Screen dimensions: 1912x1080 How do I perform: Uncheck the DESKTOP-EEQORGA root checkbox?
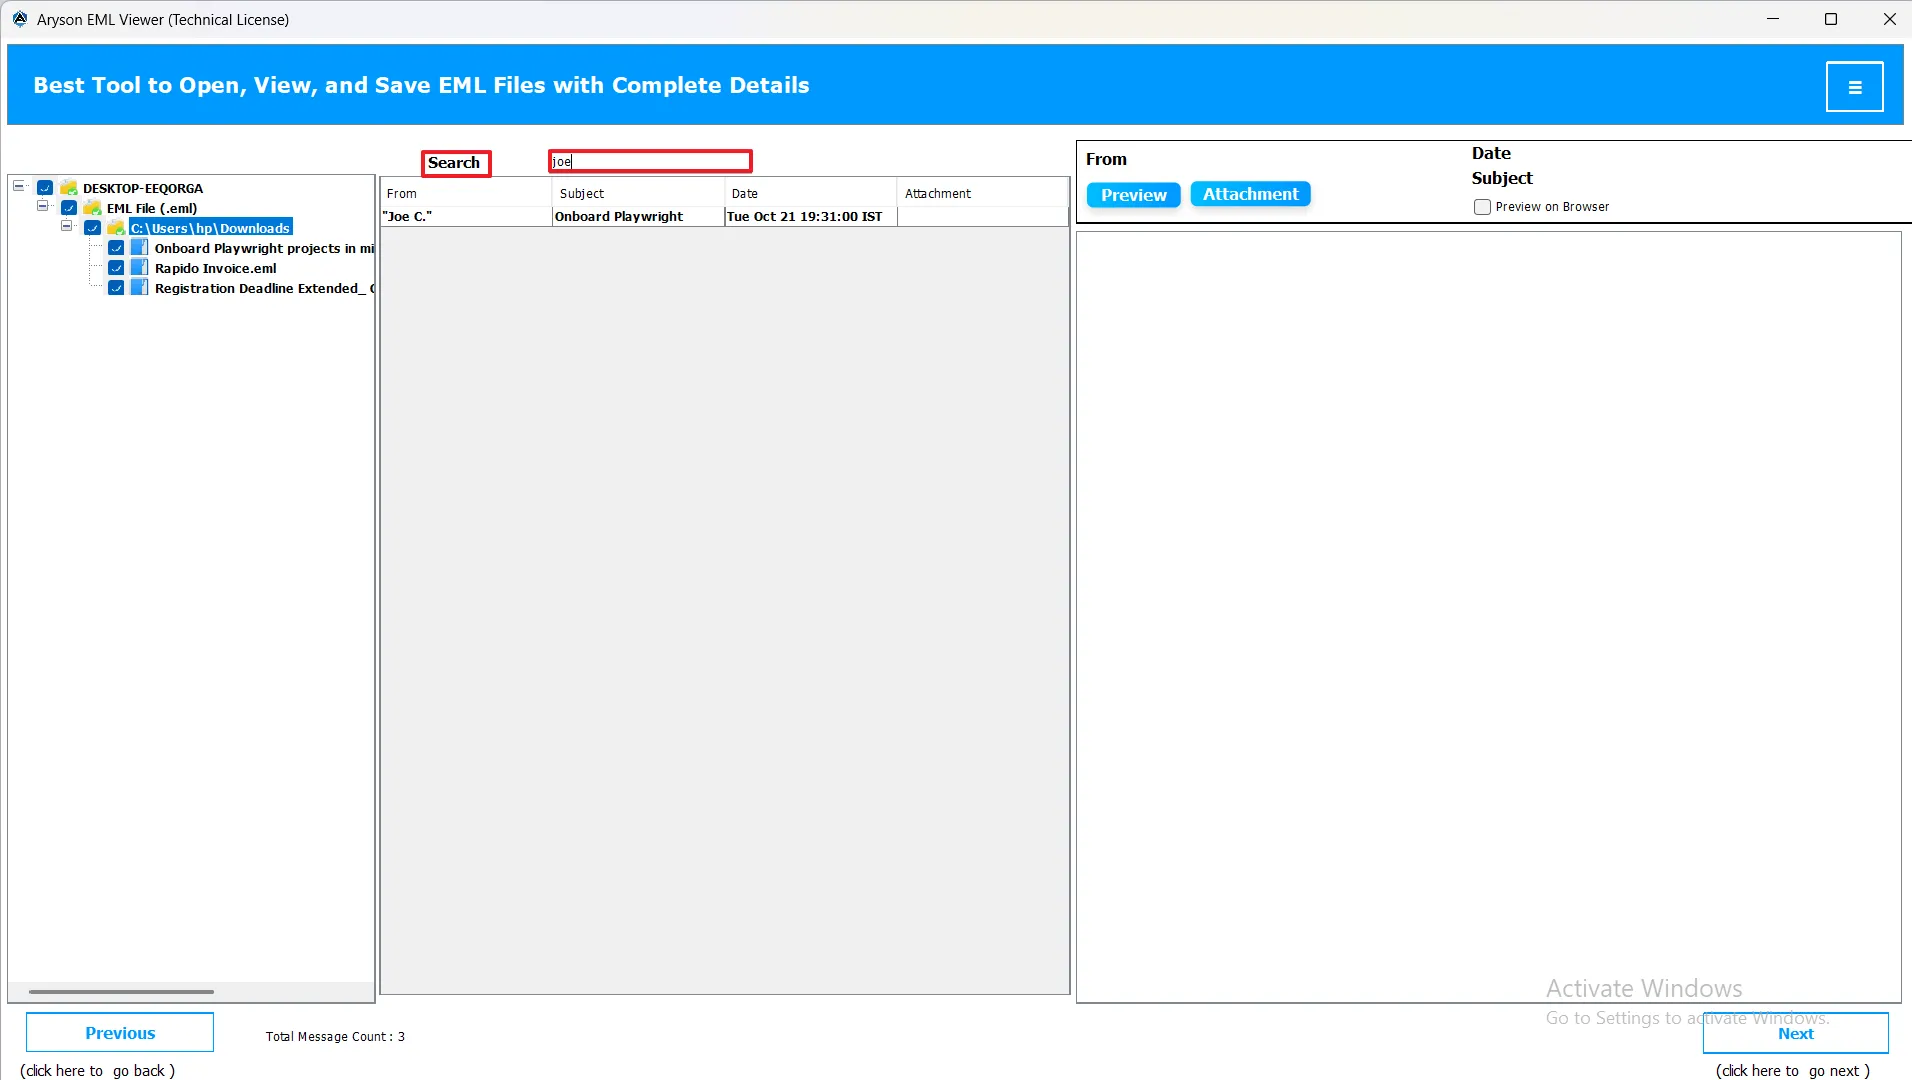(45, 188)
